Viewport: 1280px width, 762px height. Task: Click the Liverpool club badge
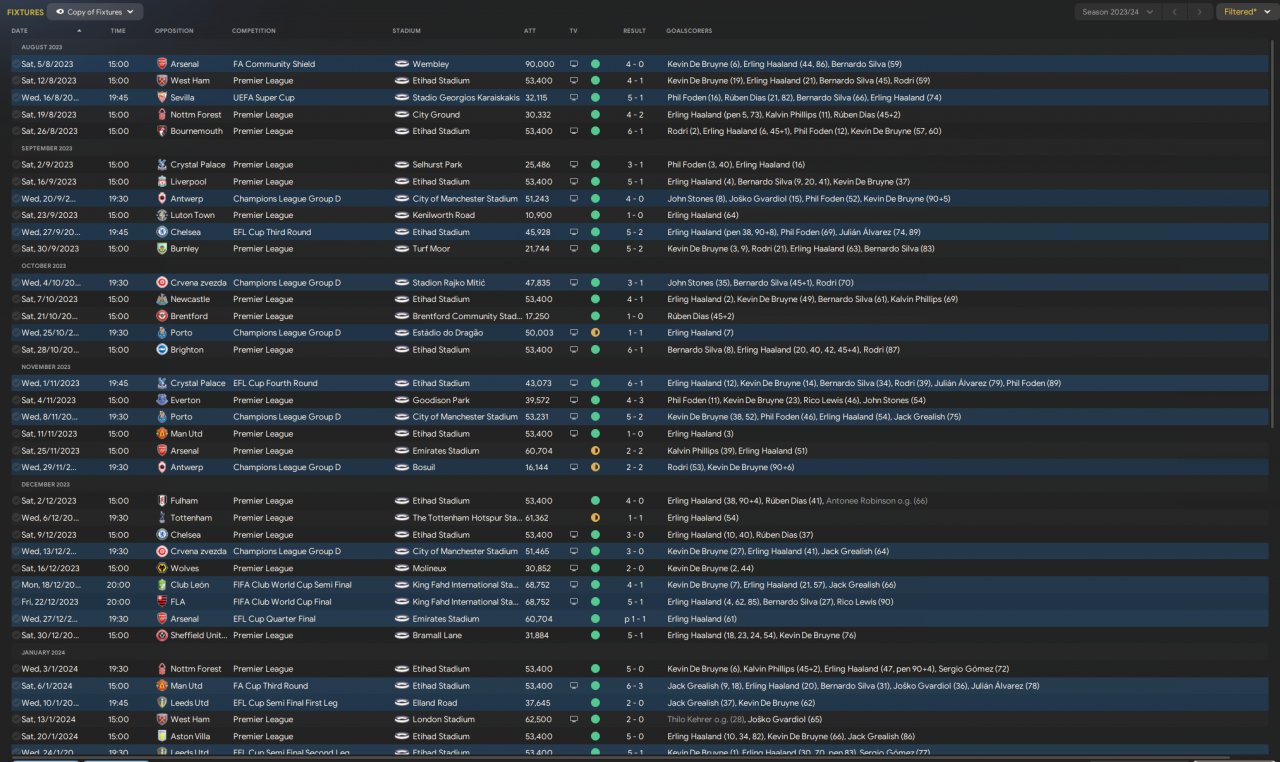(x=162, y=182)
